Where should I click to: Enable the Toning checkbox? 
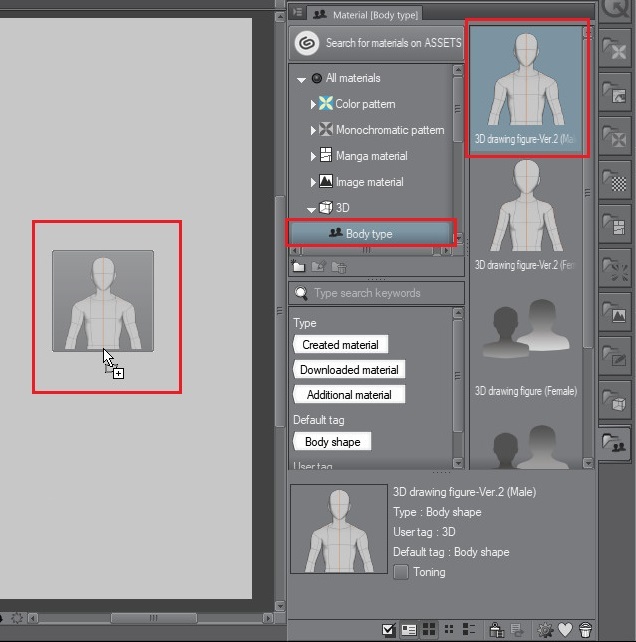400,573
